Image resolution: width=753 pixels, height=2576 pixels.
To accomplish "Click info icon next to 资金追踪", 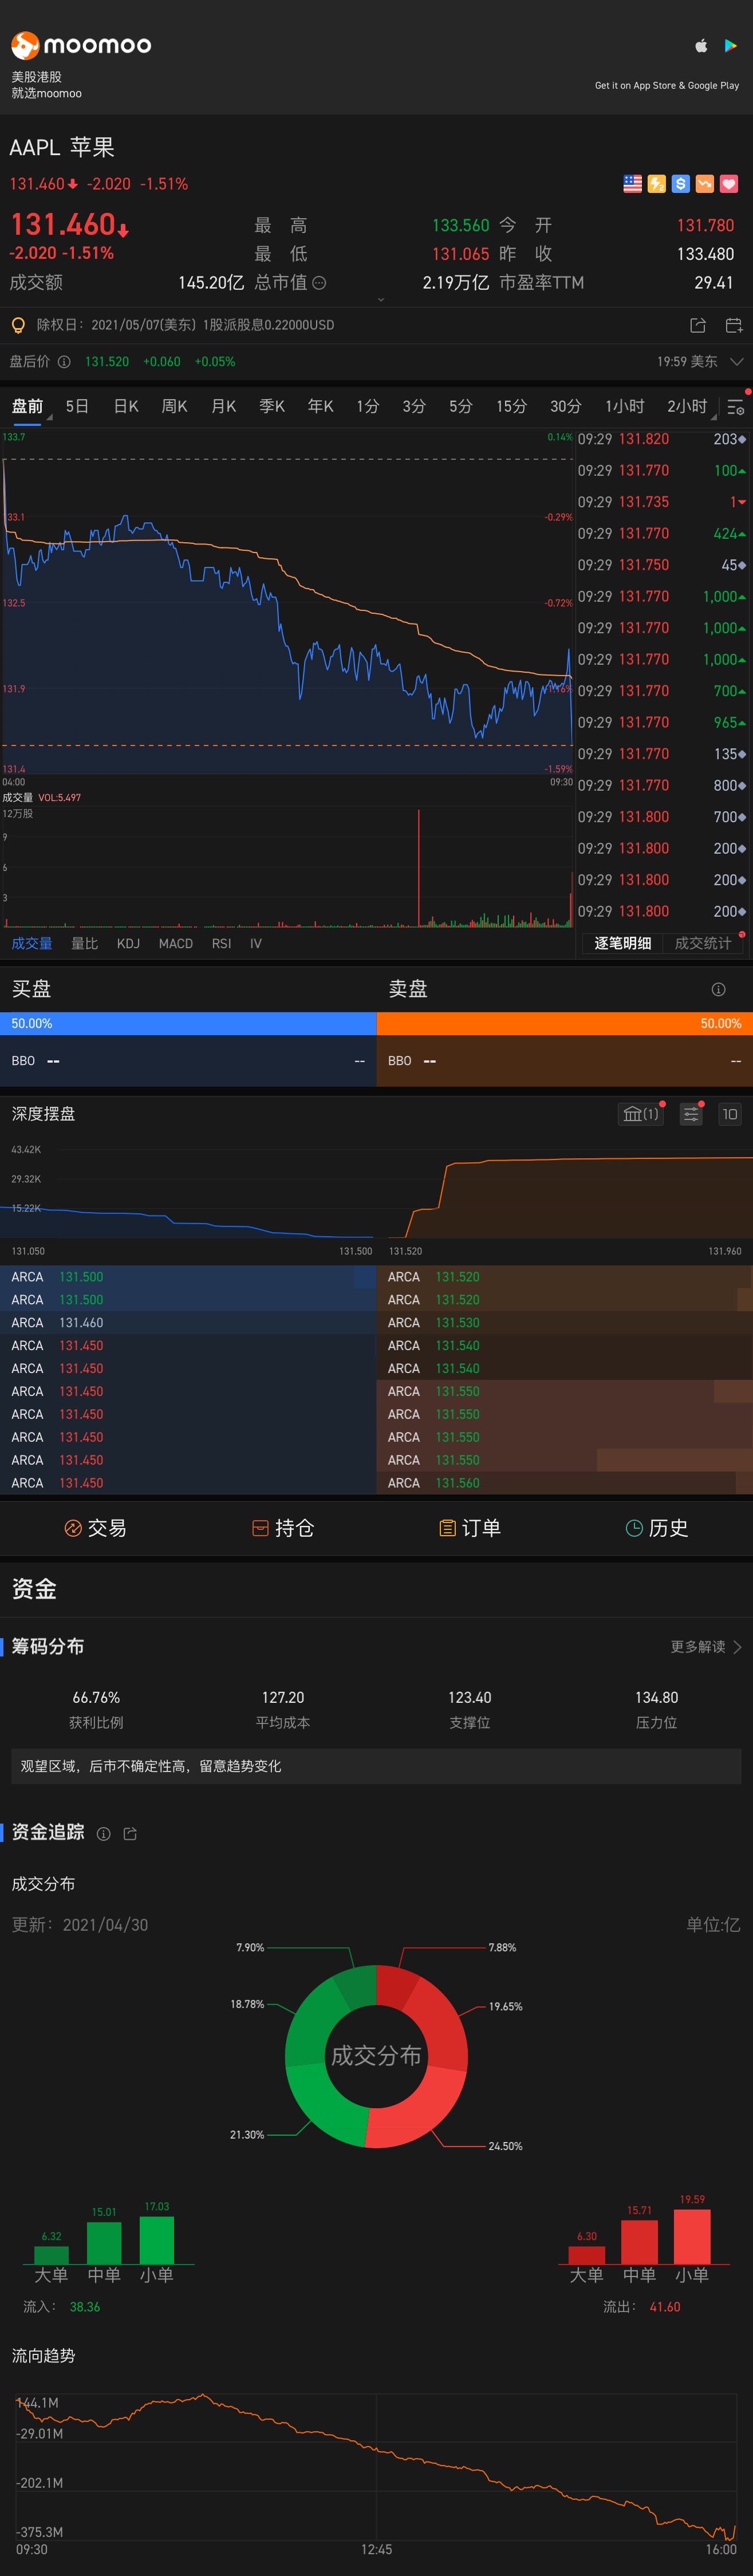I will coord(103,1834).
